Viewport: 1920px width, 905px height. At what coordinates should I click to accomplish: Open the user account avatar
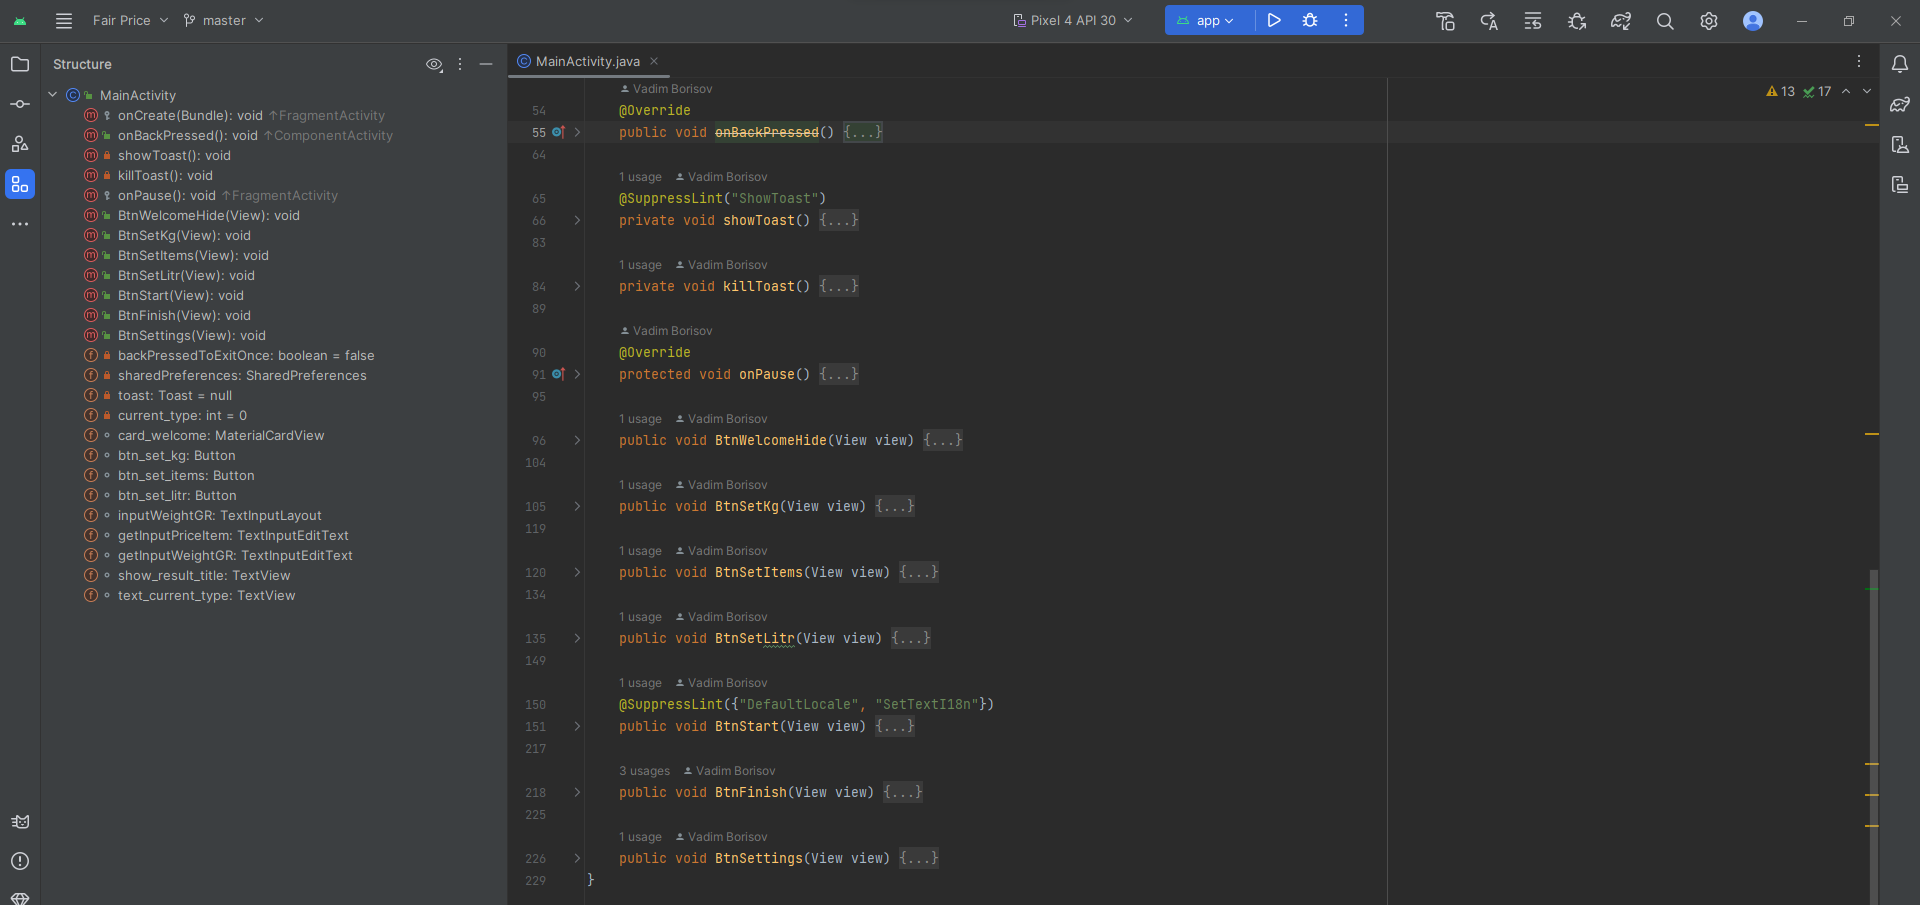tap(1753, 21)
